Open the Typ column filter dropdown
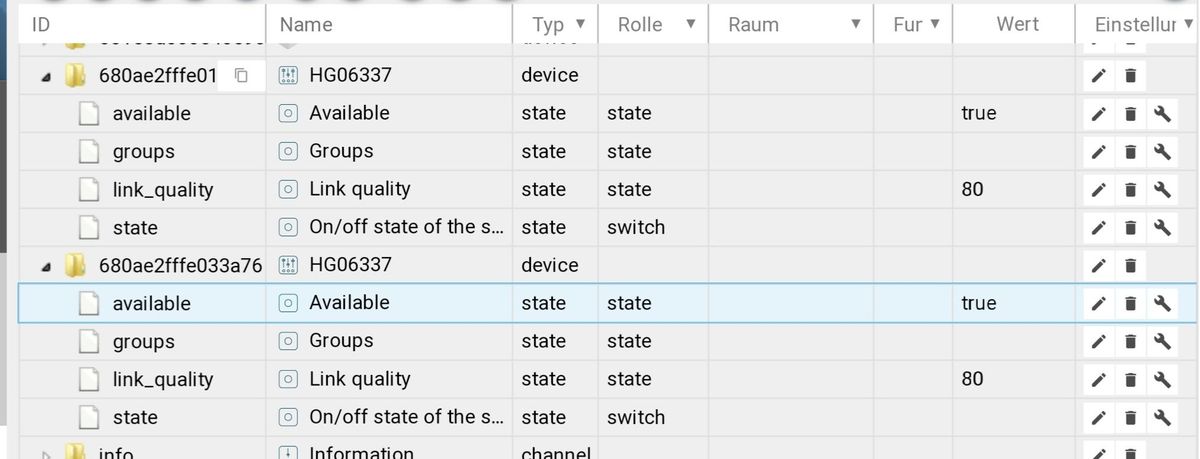This screenshot has height=459, width=1200. coord(581,25)
